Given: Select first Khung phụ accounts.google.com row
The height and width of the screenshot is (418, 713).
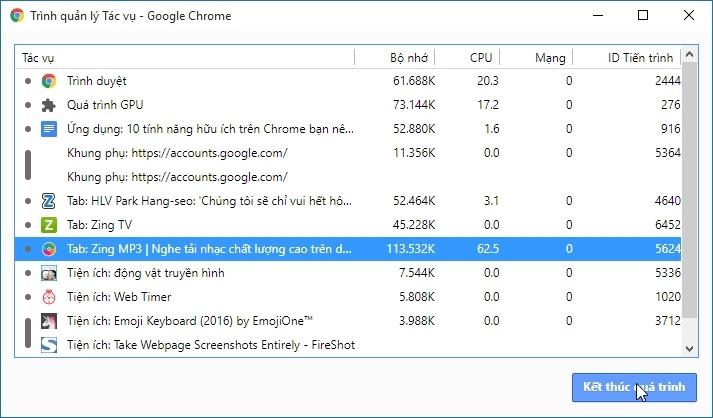Looking at the screenshot, I should click(x=348, y=153).
